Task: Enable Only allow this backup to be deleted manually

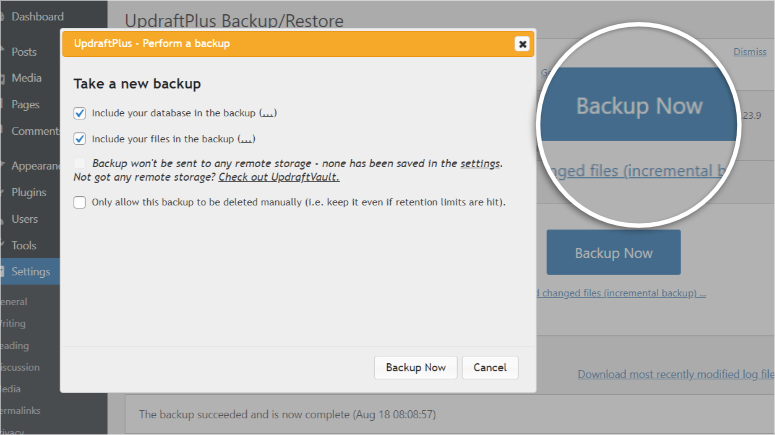Action: (80, 202)
